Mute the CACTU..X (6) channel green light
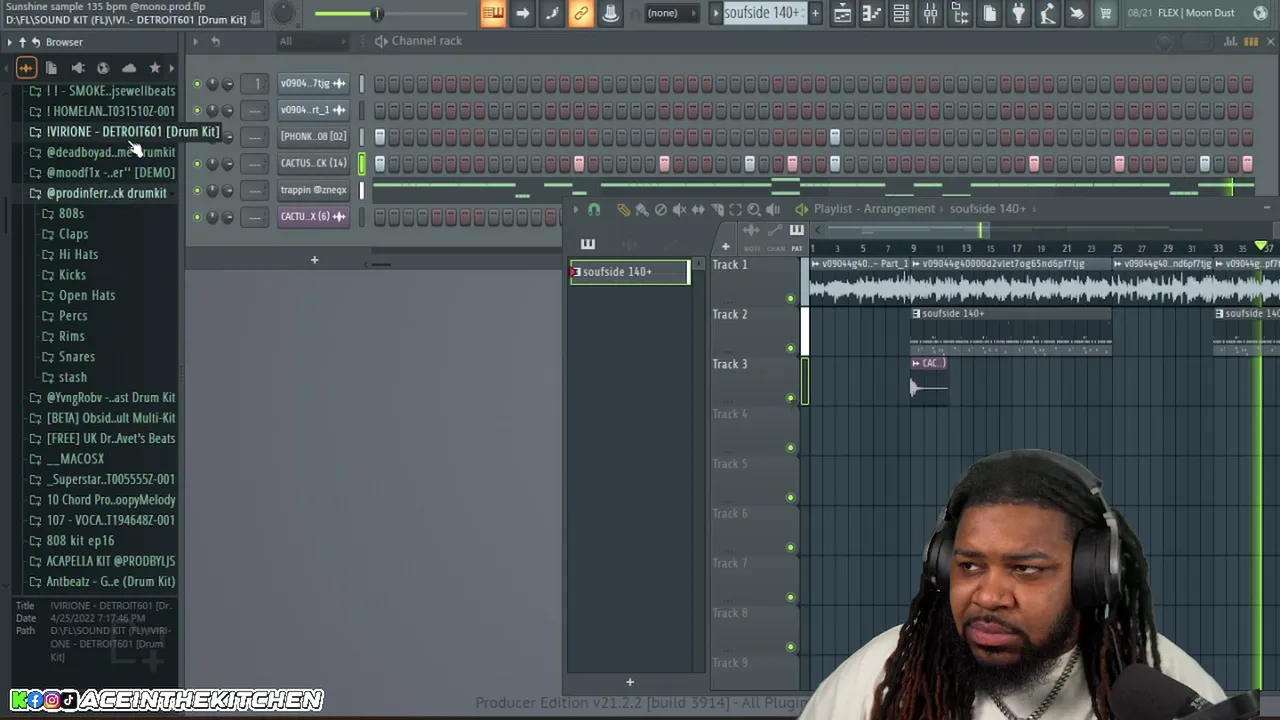The width and height of the screenshot is (1280, 720). tap(197, 217)
